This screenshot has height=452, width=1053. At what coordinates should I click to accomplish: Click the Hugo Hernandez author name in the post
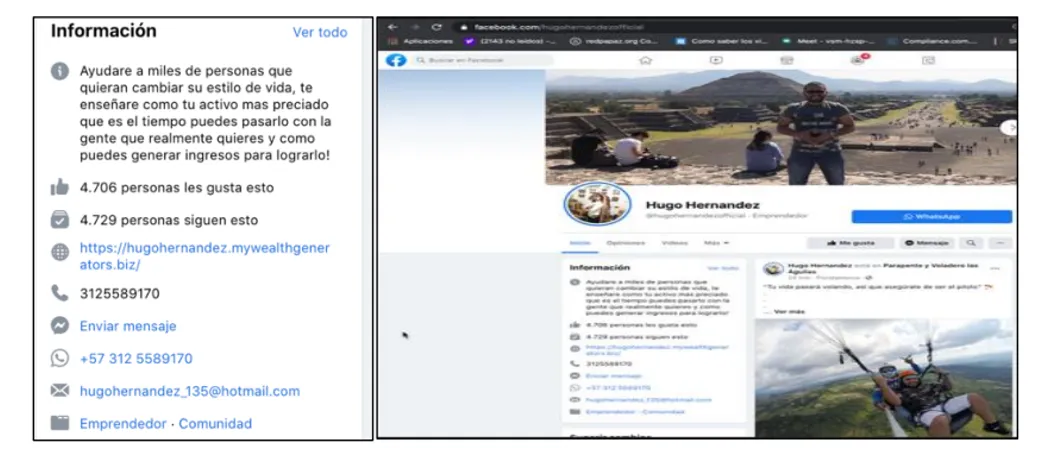818,266
